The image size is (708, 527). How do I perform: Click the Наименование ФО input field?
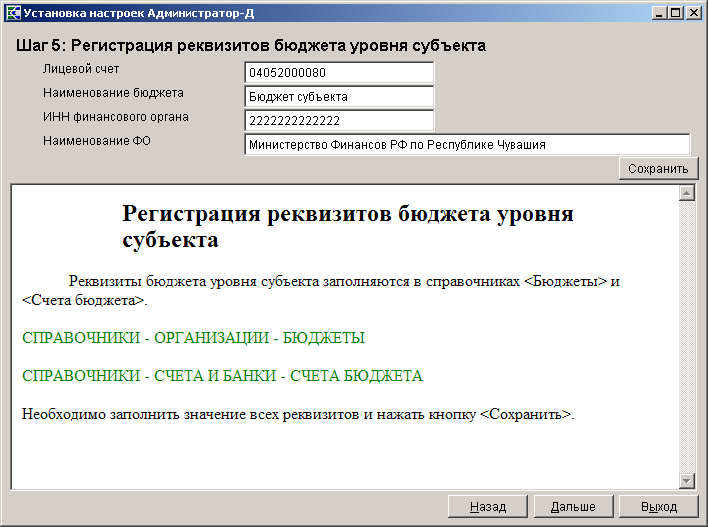(x=467, y=145)
